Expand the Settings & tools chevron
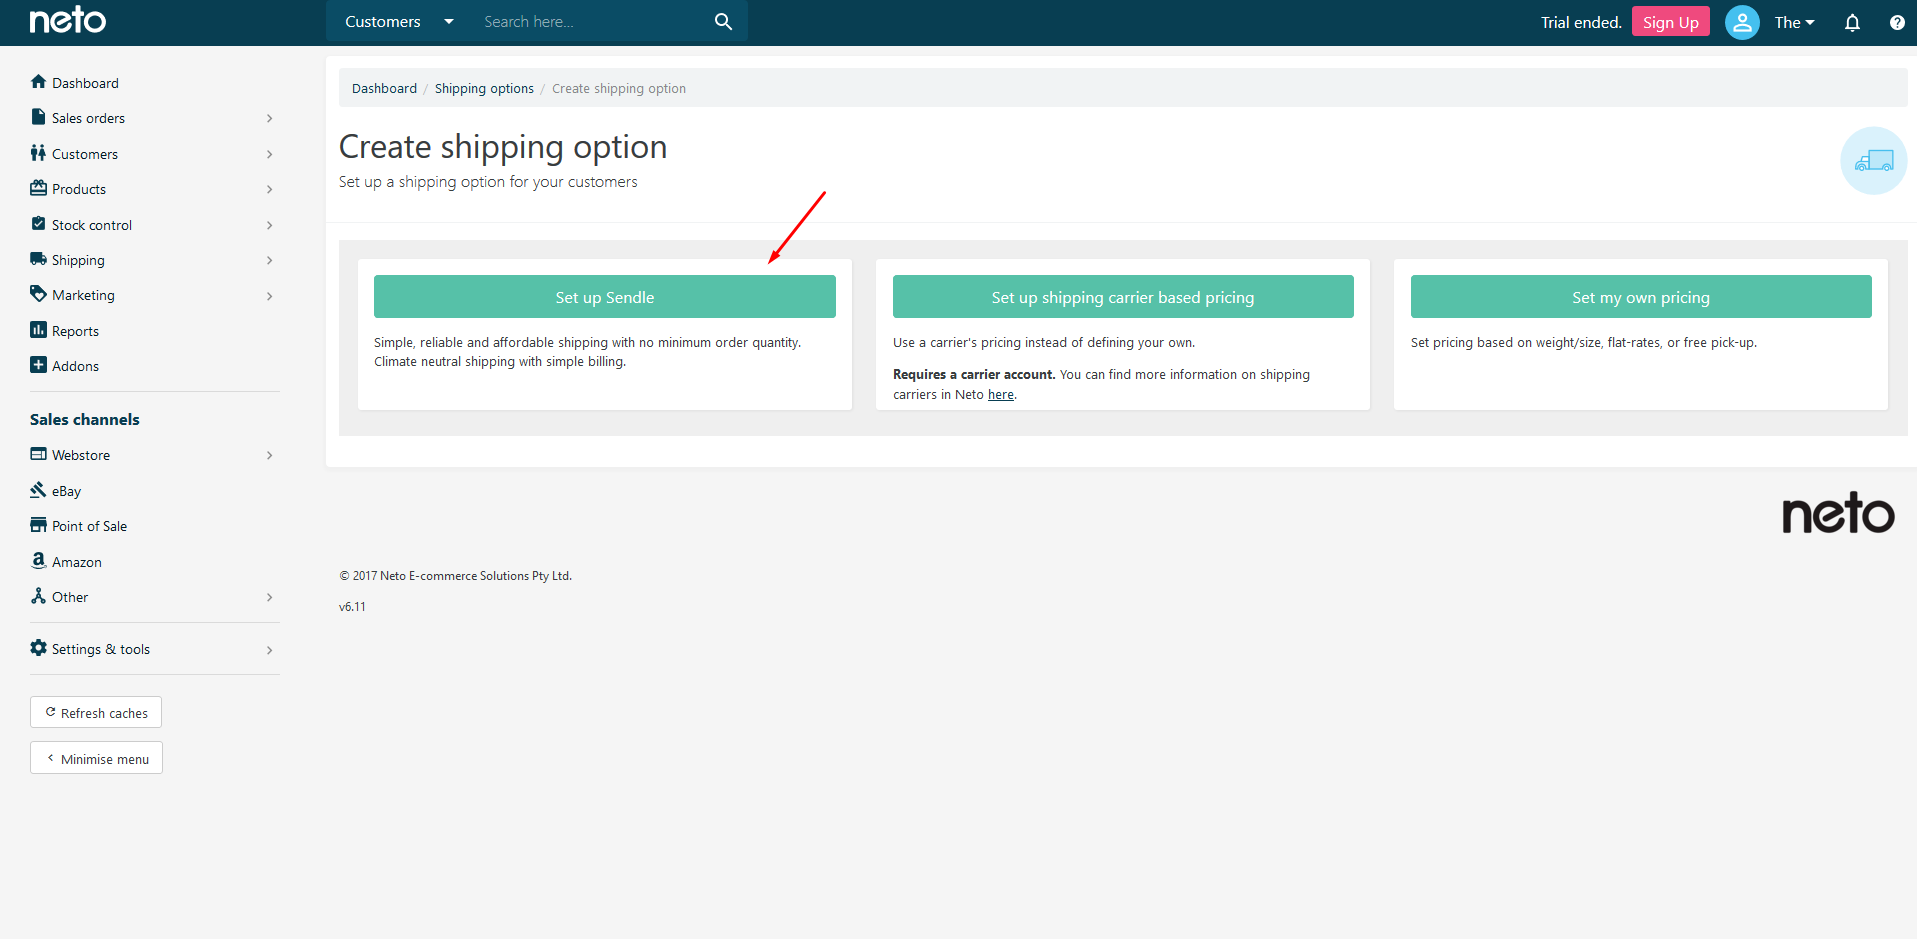Viewport: 1917px width, 939px height. [269, 650]
